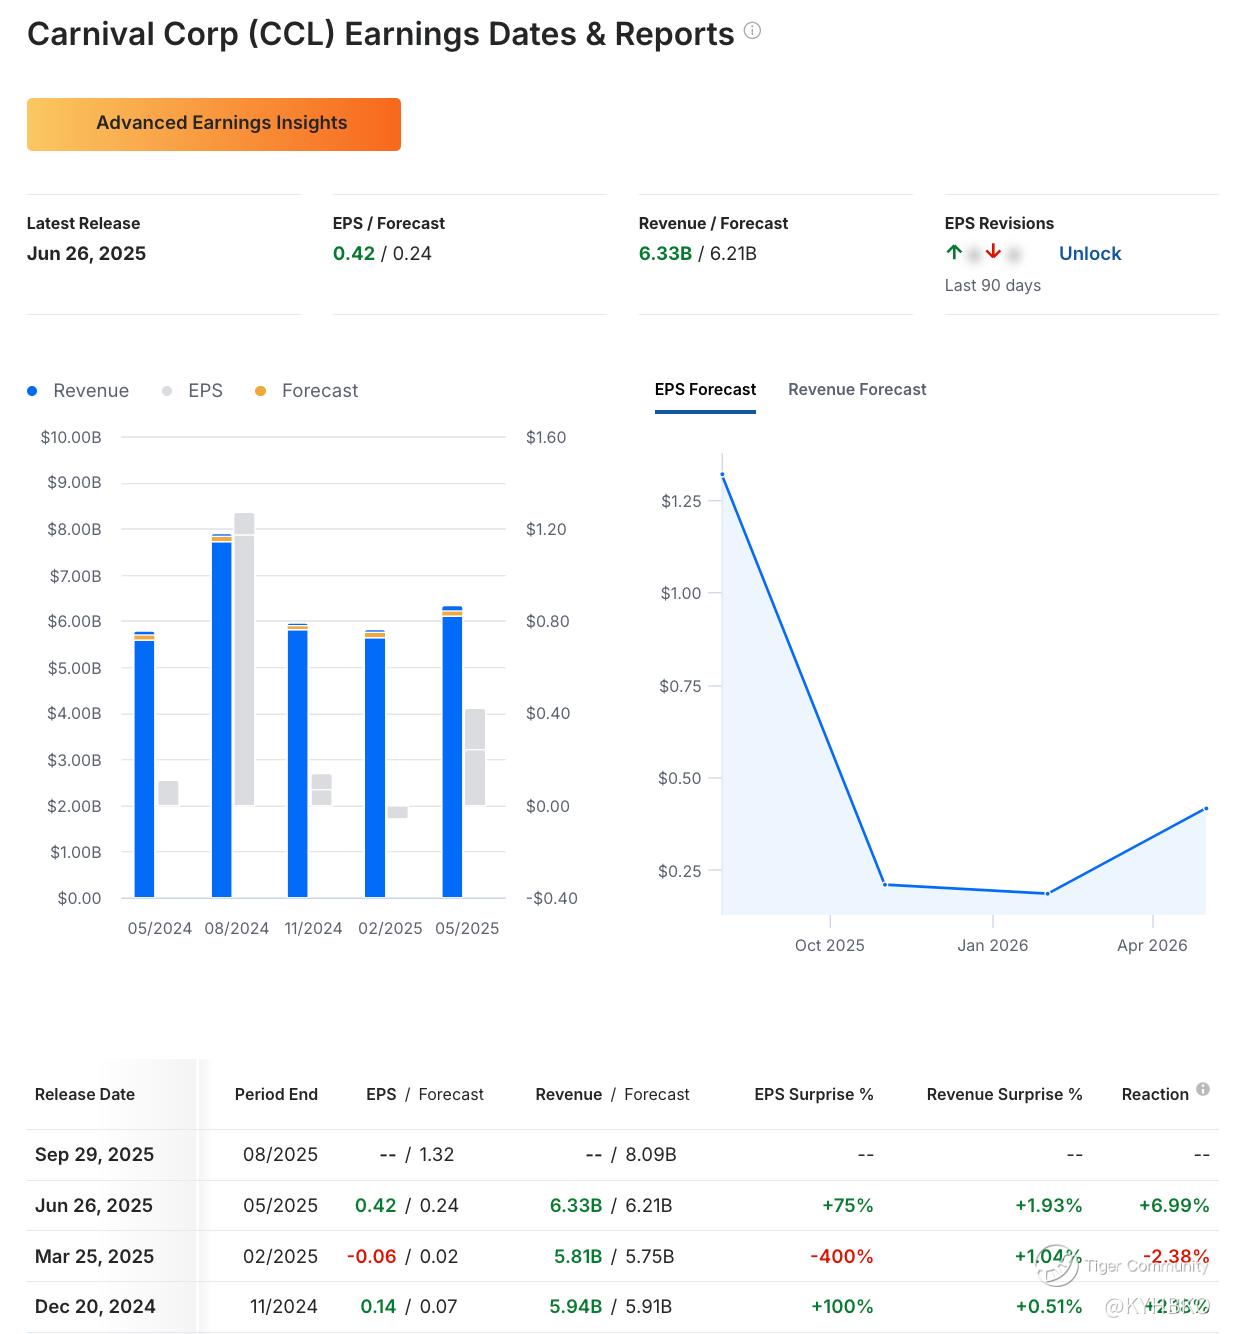The height and width of the screenshot is (1334, 1234).
Task: Click the 5.81B revenue value
Action: click(x=578, y=1257)
